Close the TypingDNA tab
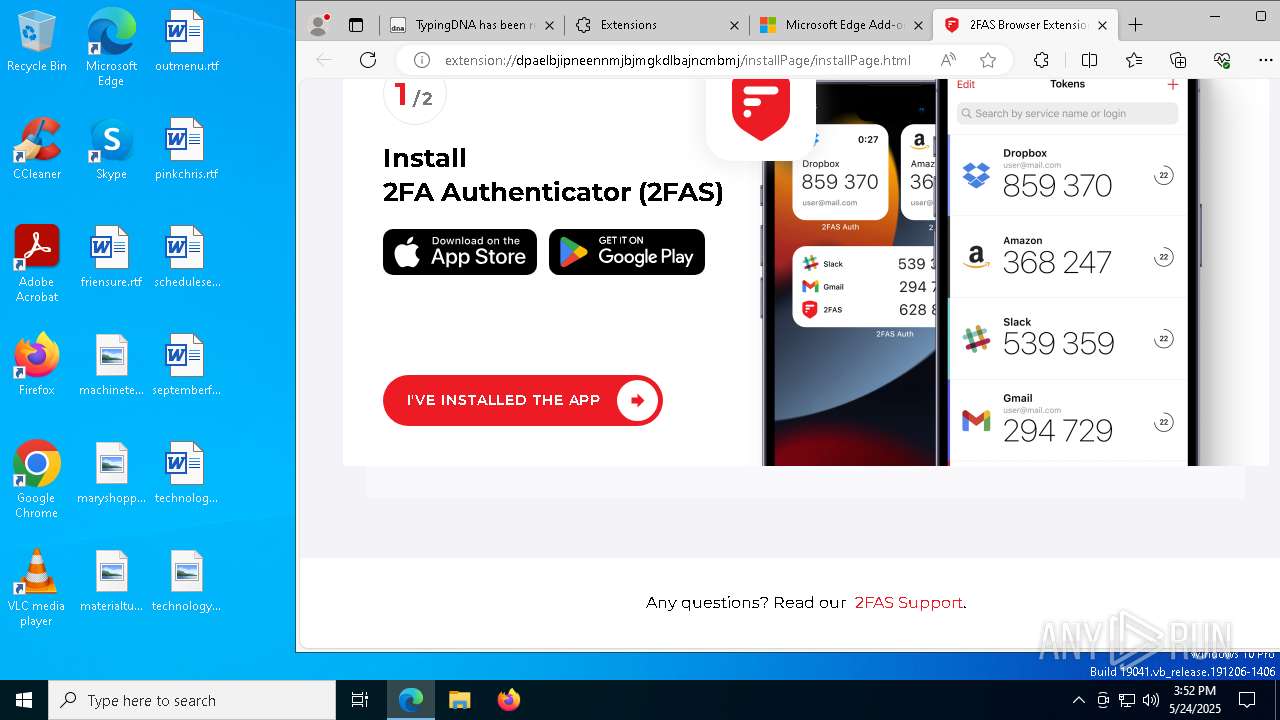 click(x=550, y=25)
